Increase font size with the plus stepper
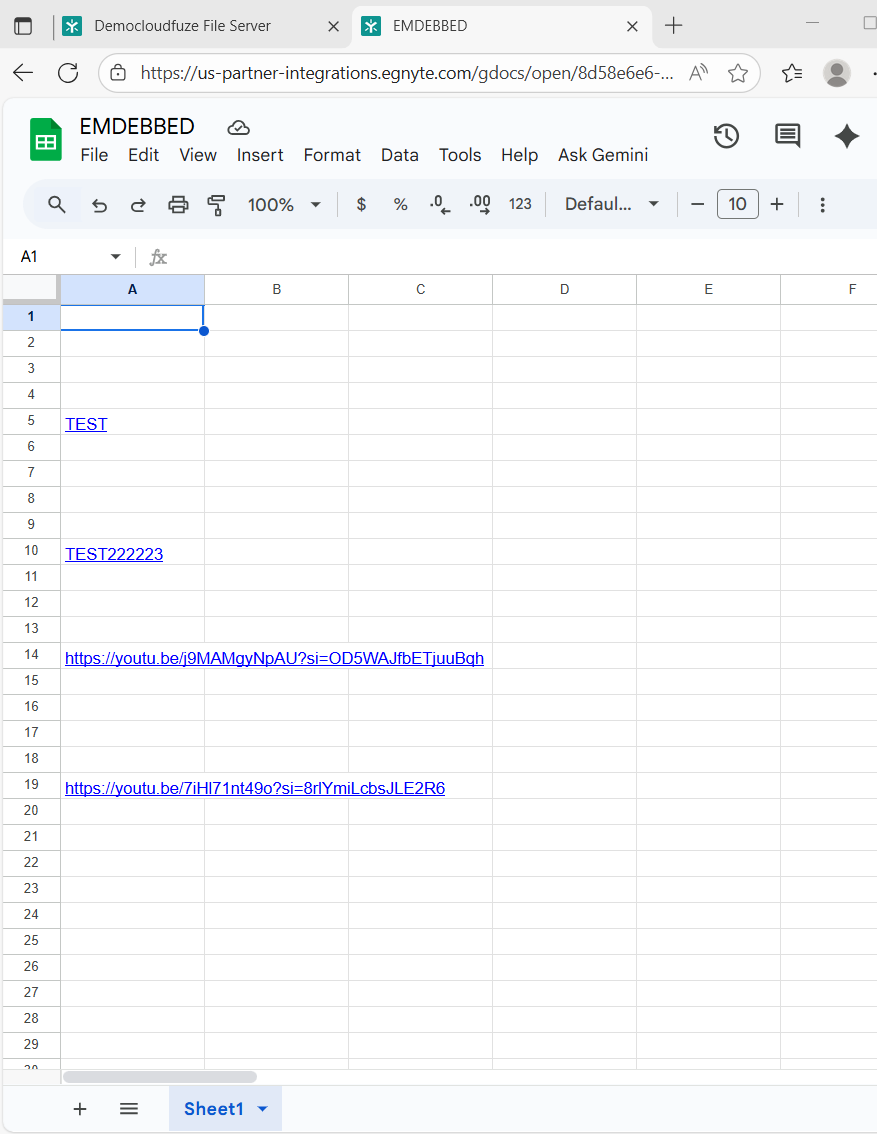This screenshot has height=1134, width=877. coord(777,203)
